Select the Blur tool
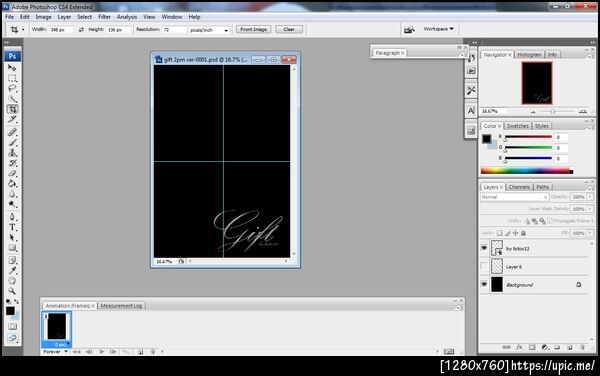This screenshot has height=376, width=600. (x=12, y=194)
